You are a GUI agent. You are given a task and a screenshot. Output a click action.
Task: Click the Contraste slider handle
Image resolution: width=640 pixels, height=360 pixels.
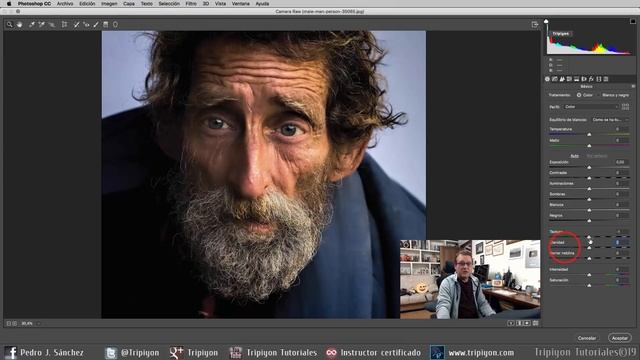589,178
